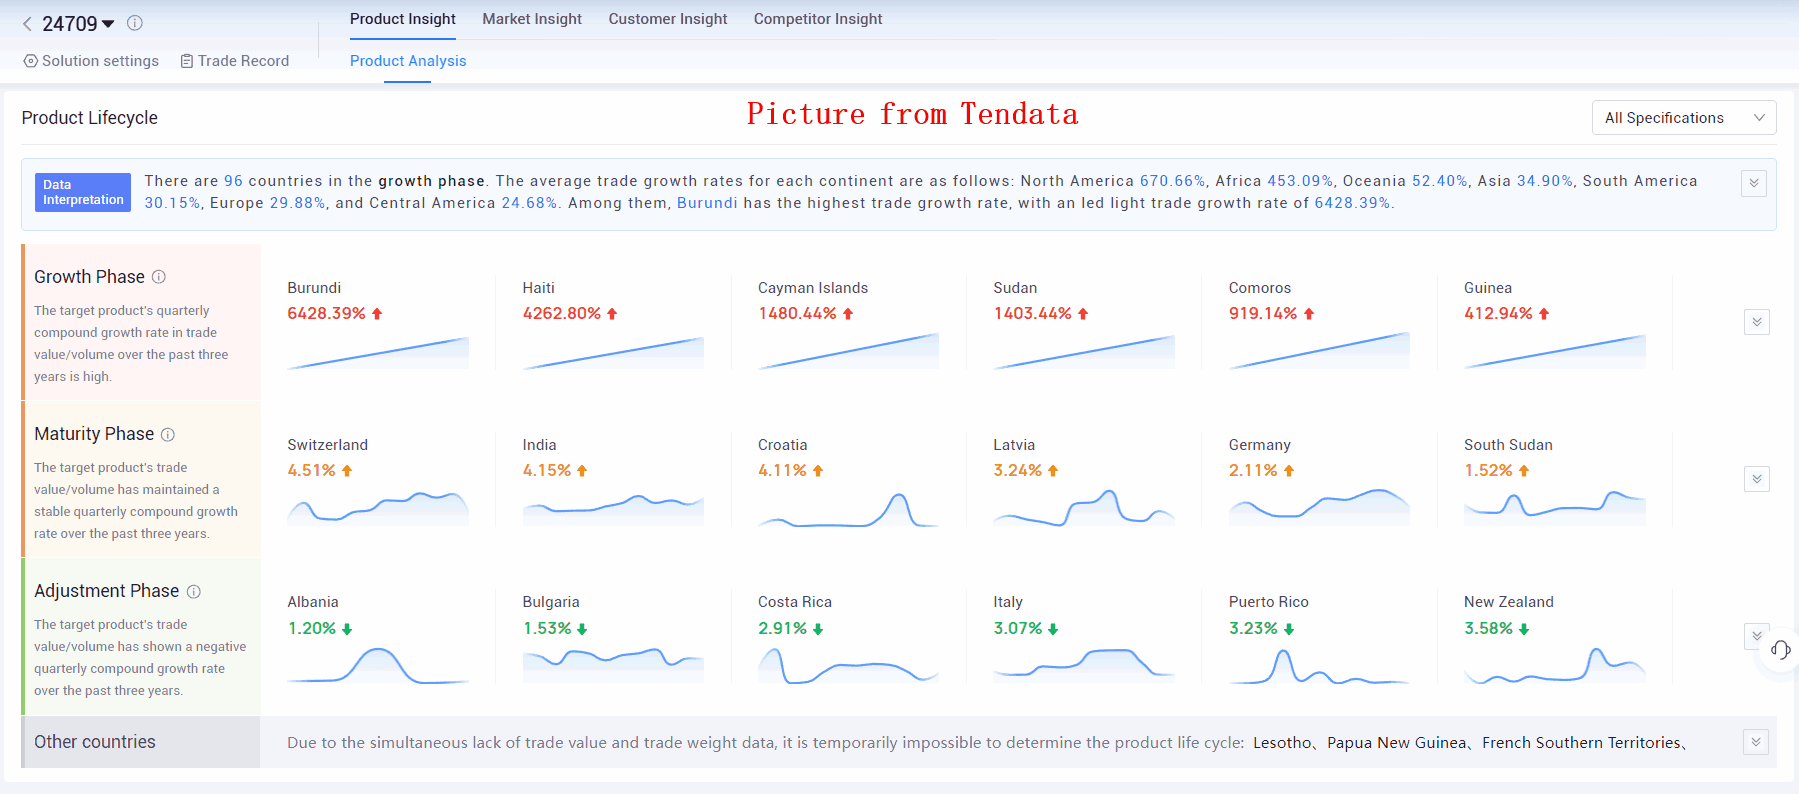Switch to the Market Insight tab
The width and height of the screenshot is (1799, 794).
(532, 19)
